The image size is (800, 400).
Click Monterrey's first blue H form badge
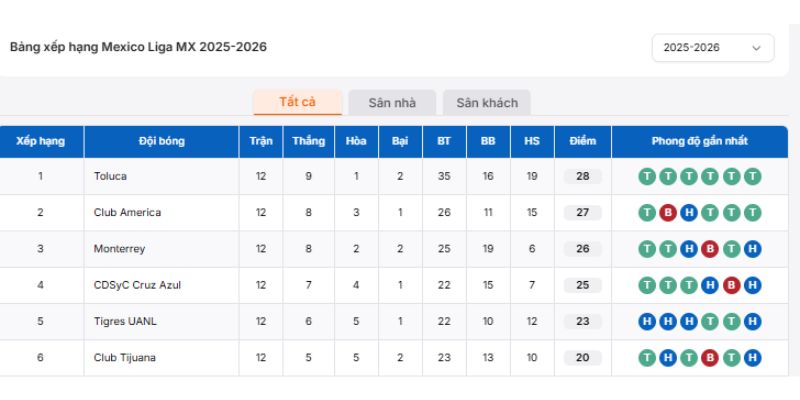[689, 249]
